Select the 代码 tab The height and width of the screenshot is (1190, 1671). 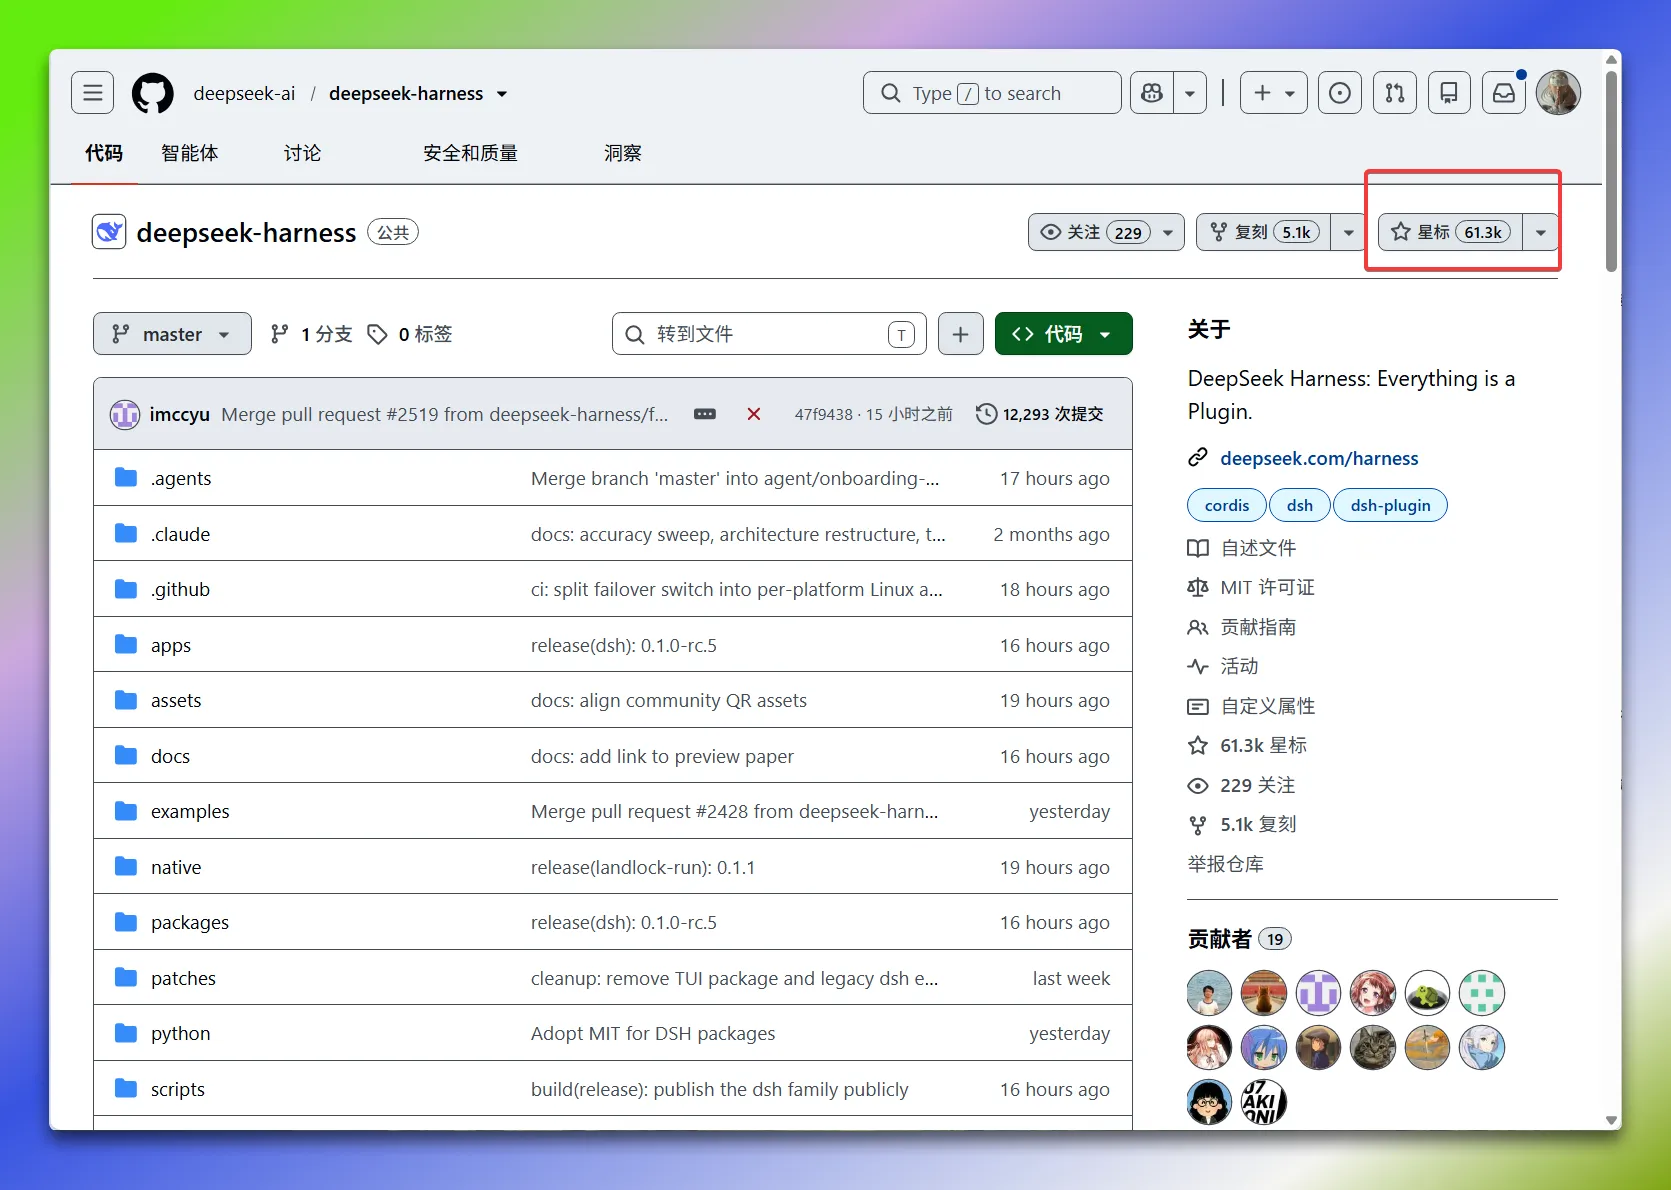[x=104, y=153]
